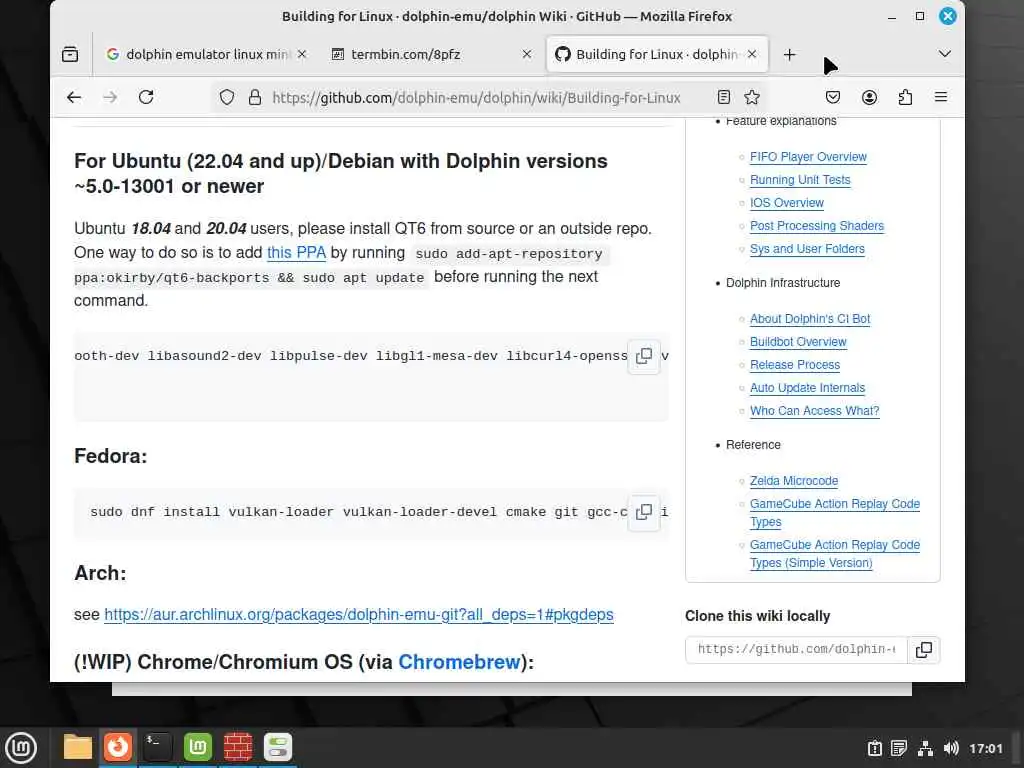Open a new tab with plus button
The image size is (1024, 768).
790,54
